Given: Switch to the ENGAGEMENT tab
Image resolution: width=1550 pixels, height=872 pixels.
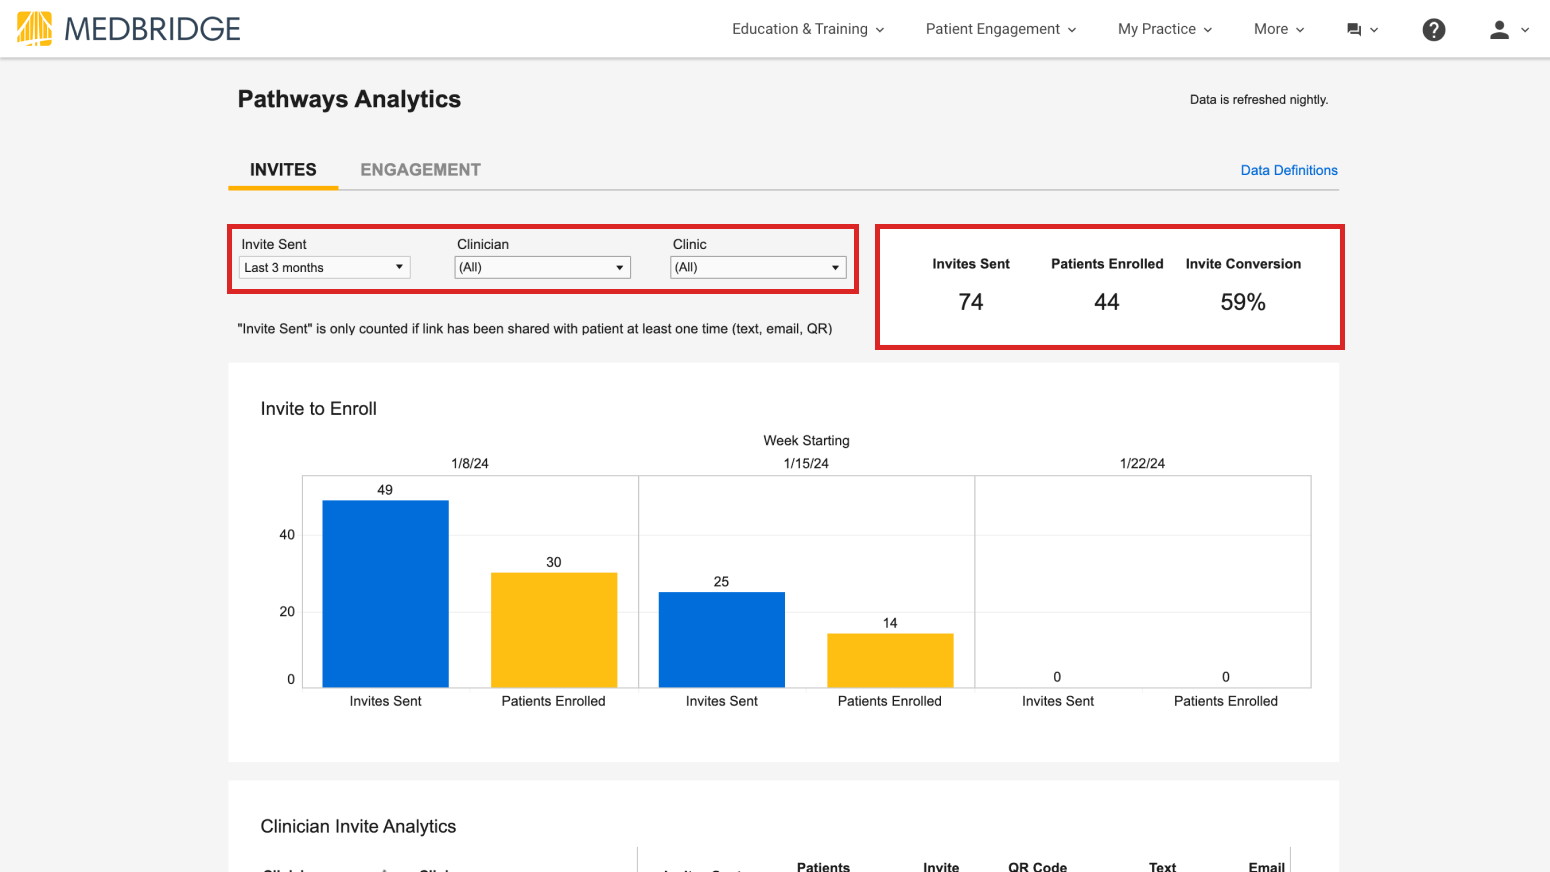Looking at the screenshot, I should coord(420,169).
